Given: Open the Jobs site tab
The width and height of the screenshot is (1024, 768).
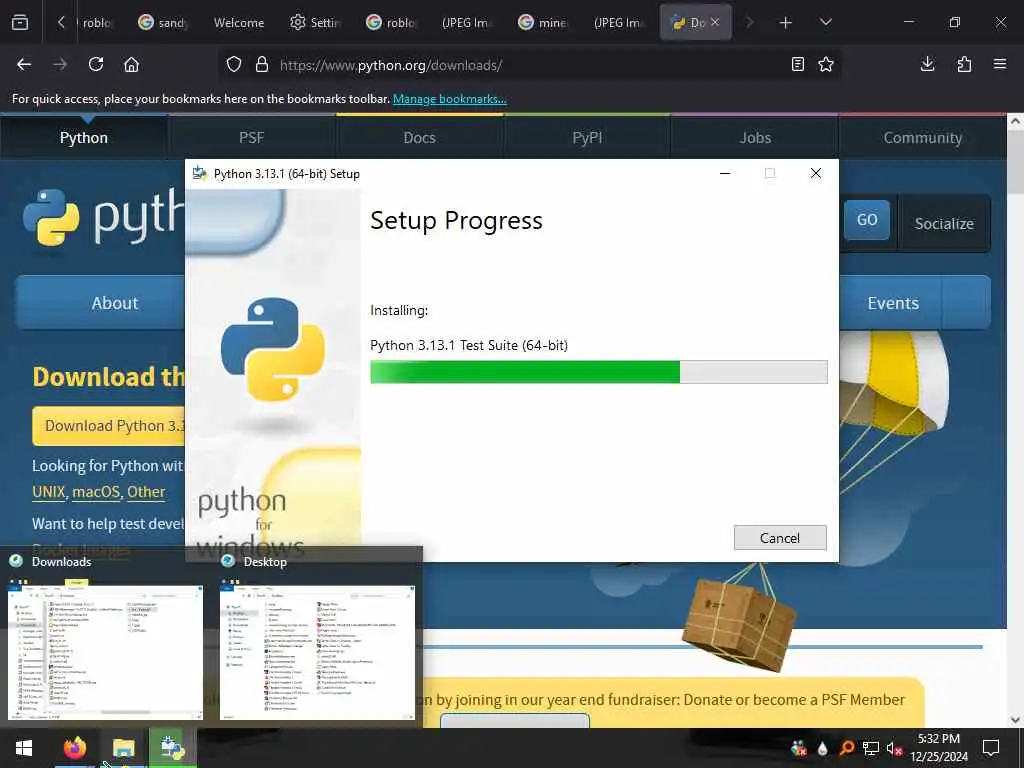Looking at the screenshot, I should point(755,138).
